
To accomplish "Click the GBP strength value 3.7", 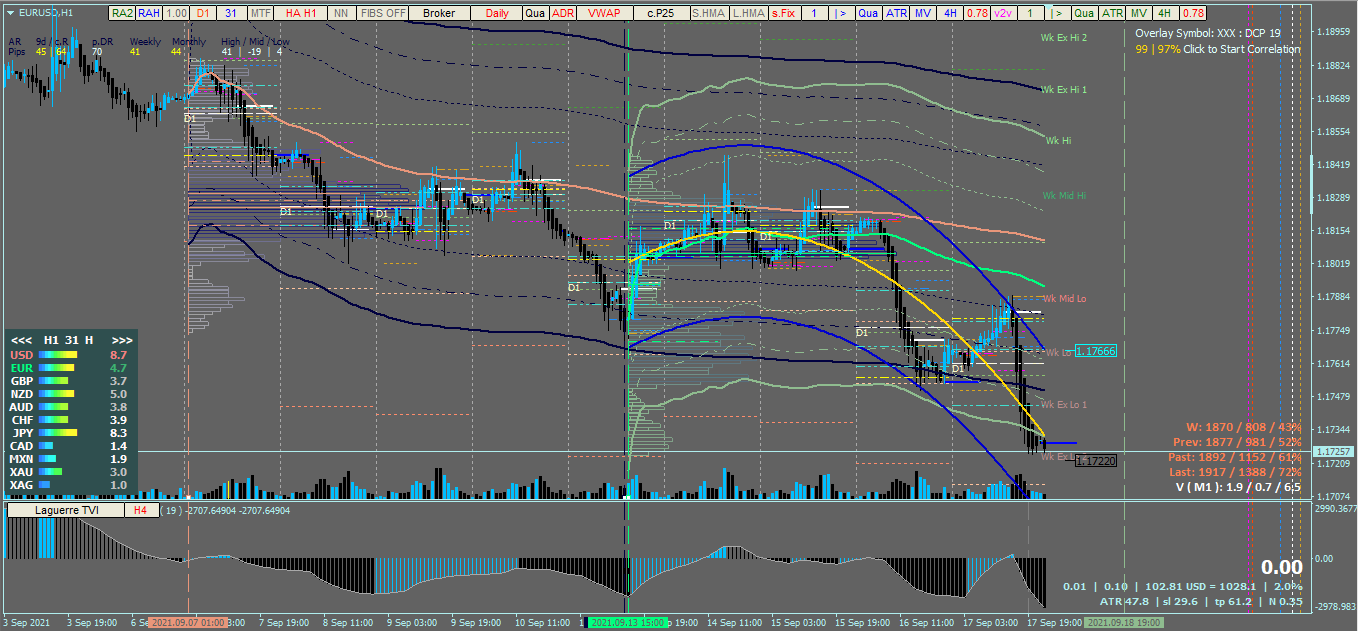I will point(118,381).
